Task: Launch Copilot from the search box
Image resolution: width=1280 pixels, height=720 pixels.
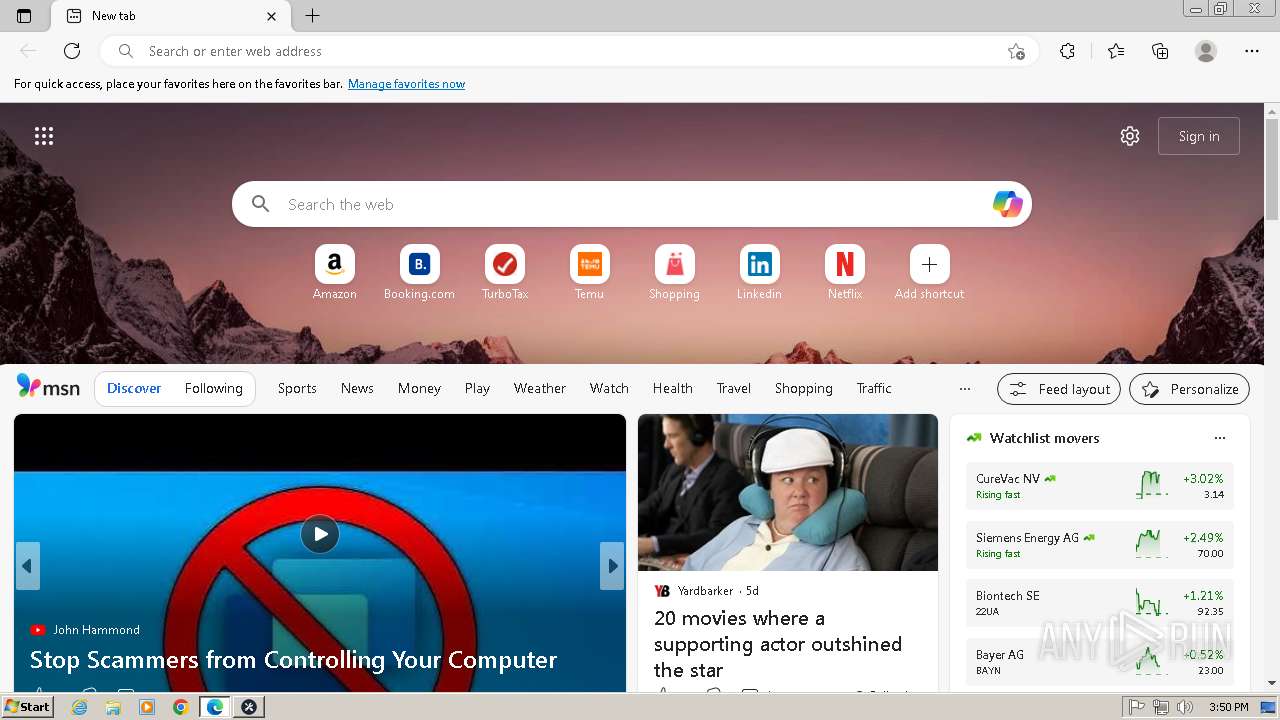Action: tap(1007, 204)
